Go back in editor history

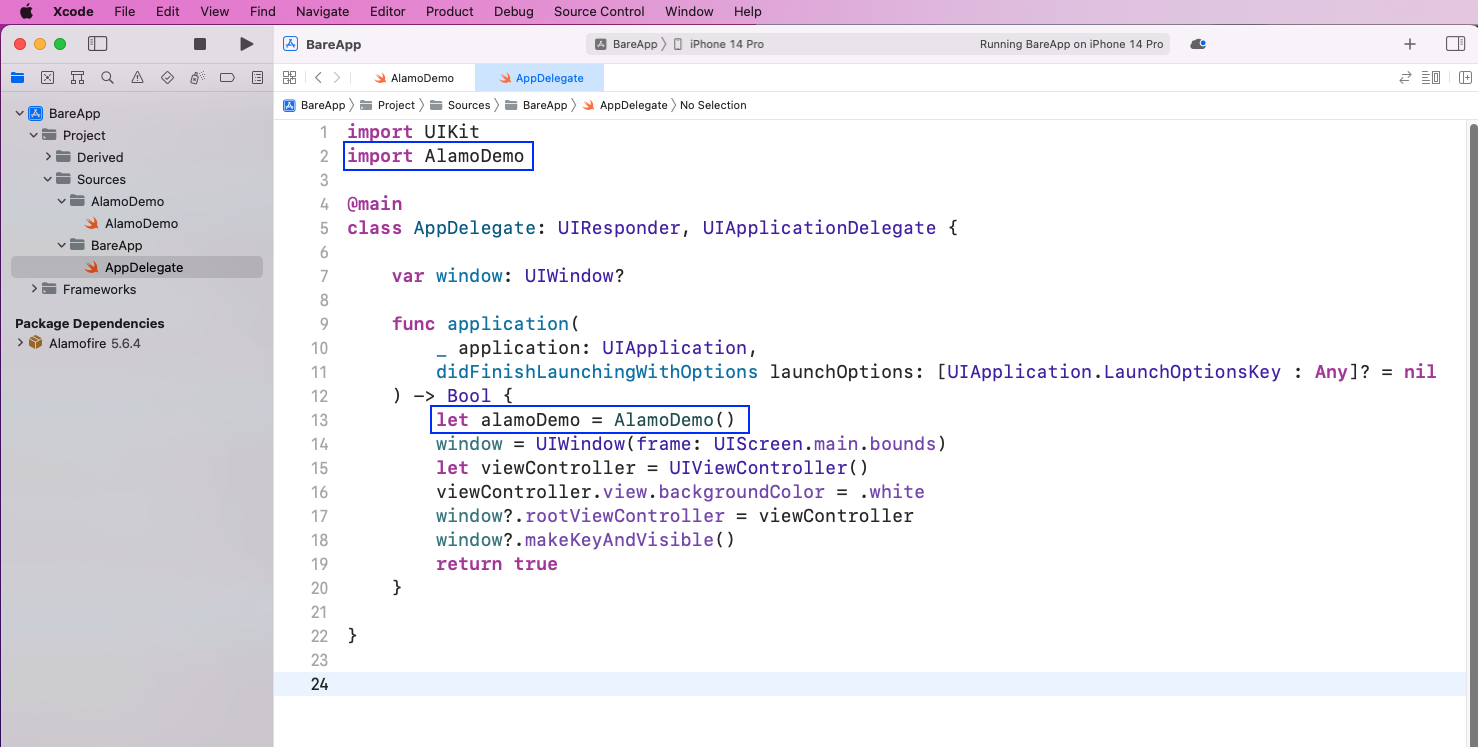coord(318,77)
